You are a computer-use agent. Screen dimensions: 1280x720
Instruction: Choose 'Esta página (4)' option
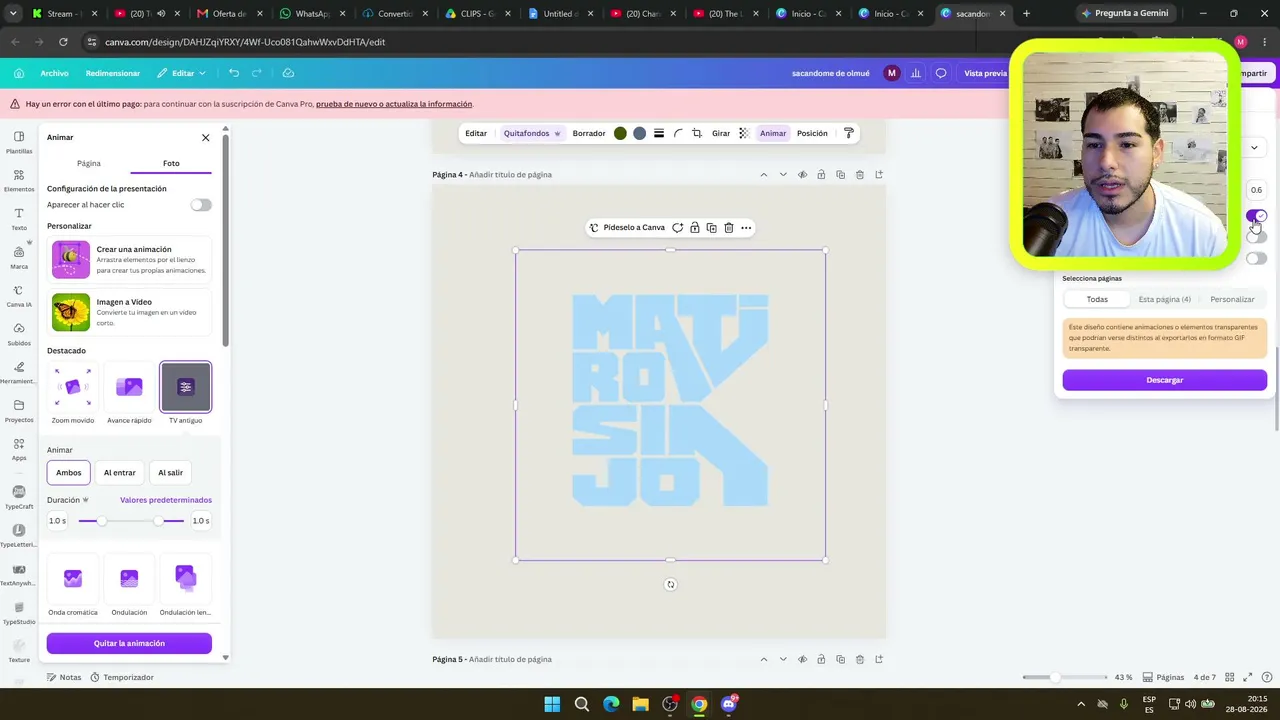1164,299
